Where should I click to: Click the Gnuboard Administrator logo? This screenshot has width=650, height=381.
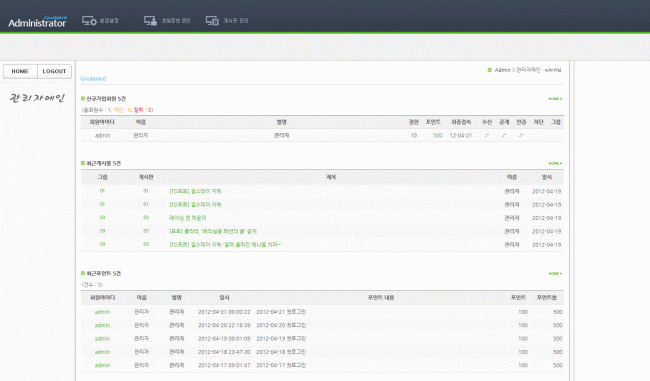click(37, 22)
